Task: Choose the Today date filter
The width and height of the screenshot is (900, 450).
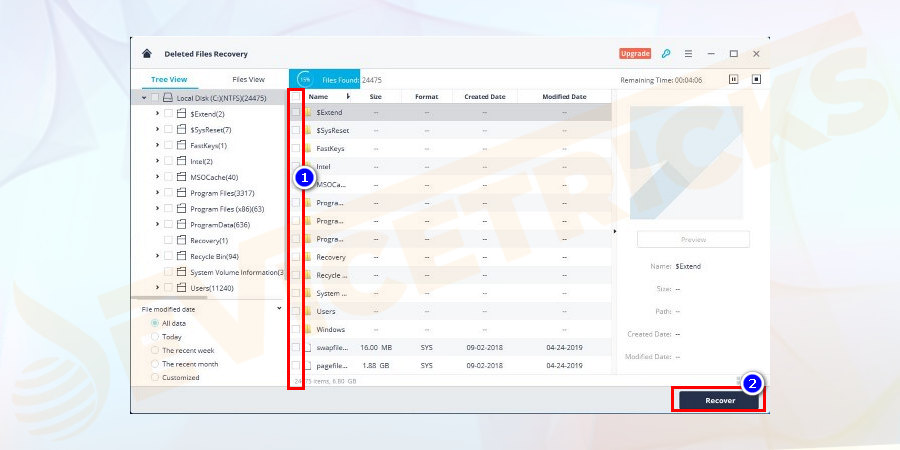Action: pyautogui.click(x=154, y=337)
